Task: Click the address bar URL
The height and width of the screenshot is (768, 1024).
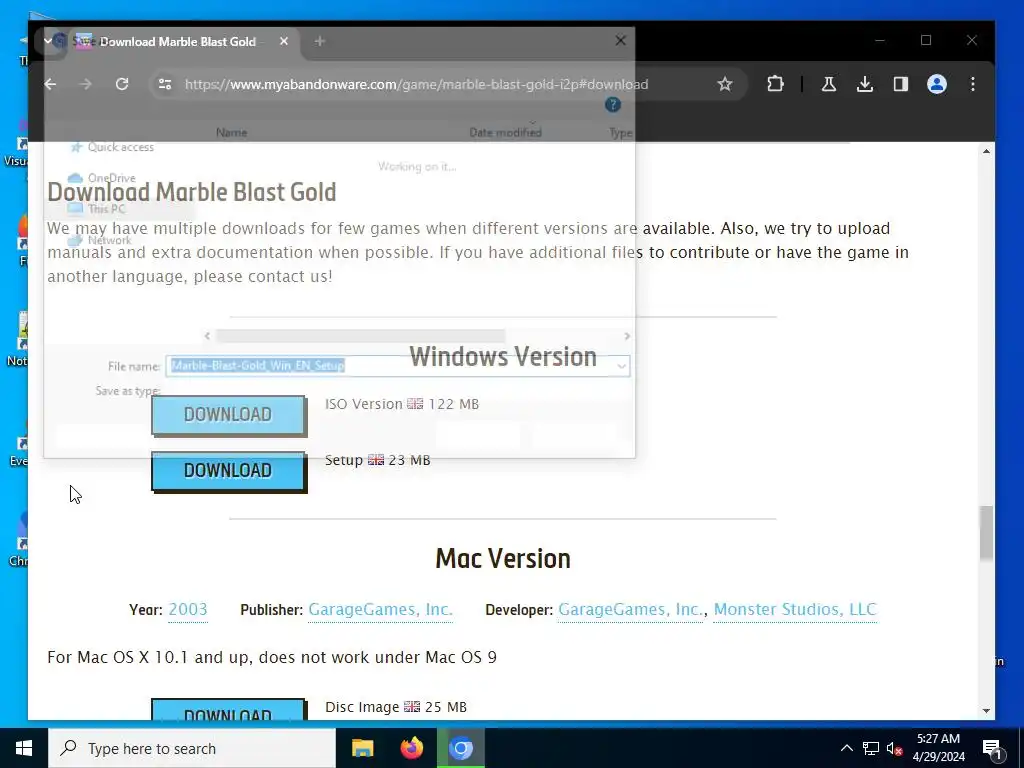Action: 416,84
